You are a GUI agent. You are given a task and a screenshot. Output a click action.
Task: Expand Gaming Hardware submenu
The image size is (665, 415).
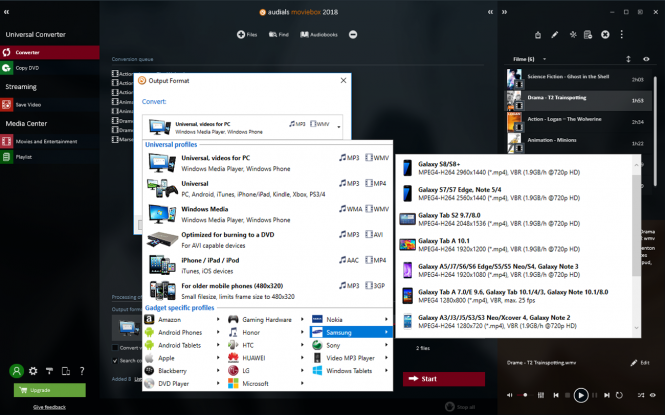[x=266, y=320]
